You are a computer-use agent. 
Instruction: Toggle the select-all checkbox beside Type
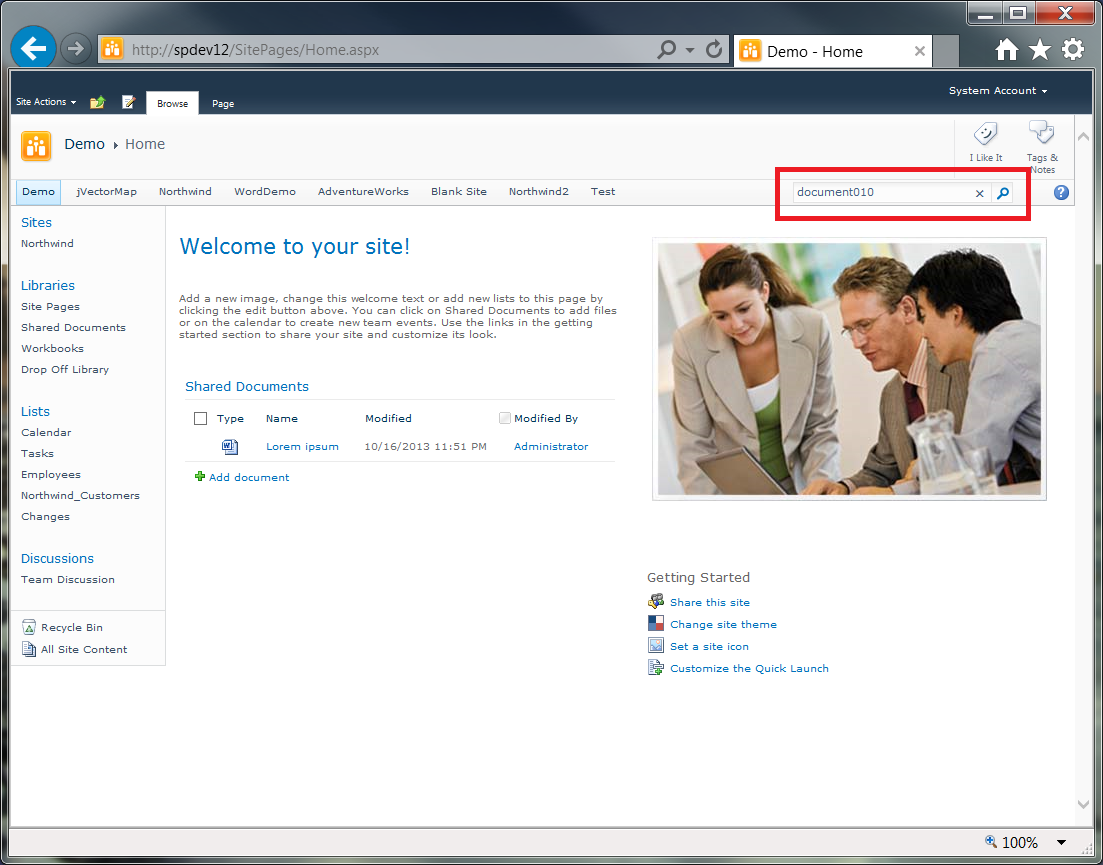click(x=200, y=419)
